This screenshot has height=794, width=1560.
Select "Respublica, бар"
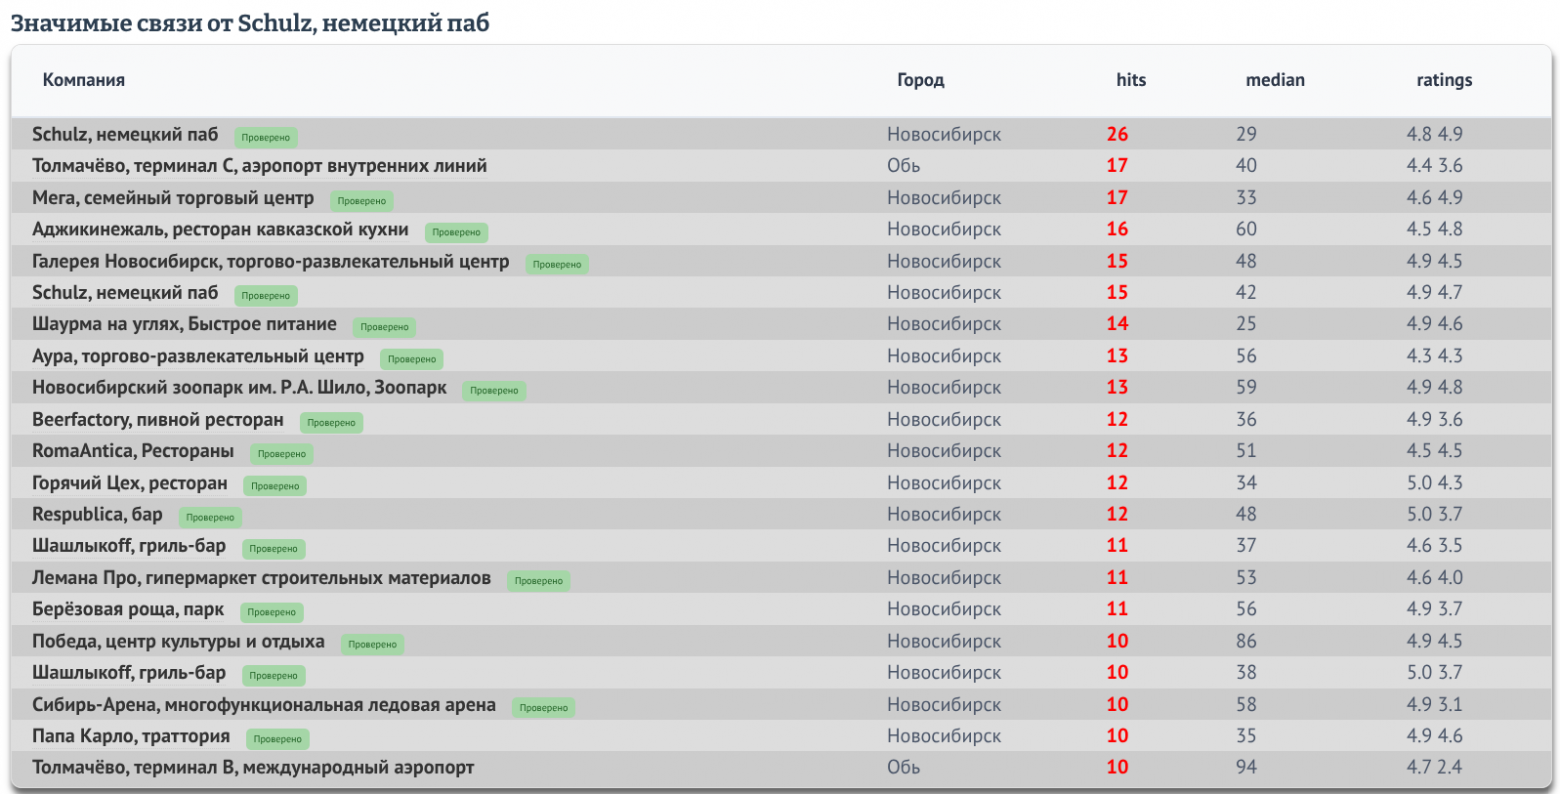coord(97,515)
